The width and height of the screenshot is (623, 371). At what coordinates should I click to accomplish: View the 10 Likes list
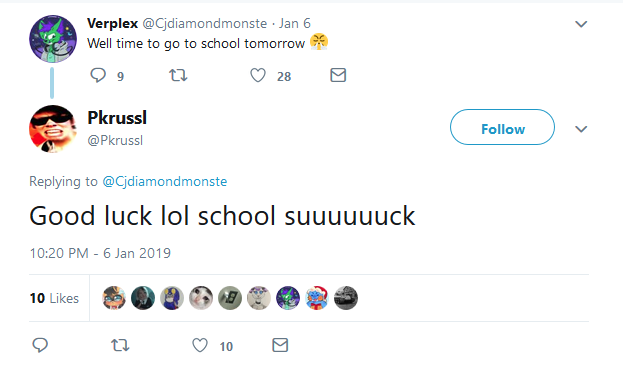[54, 298]
